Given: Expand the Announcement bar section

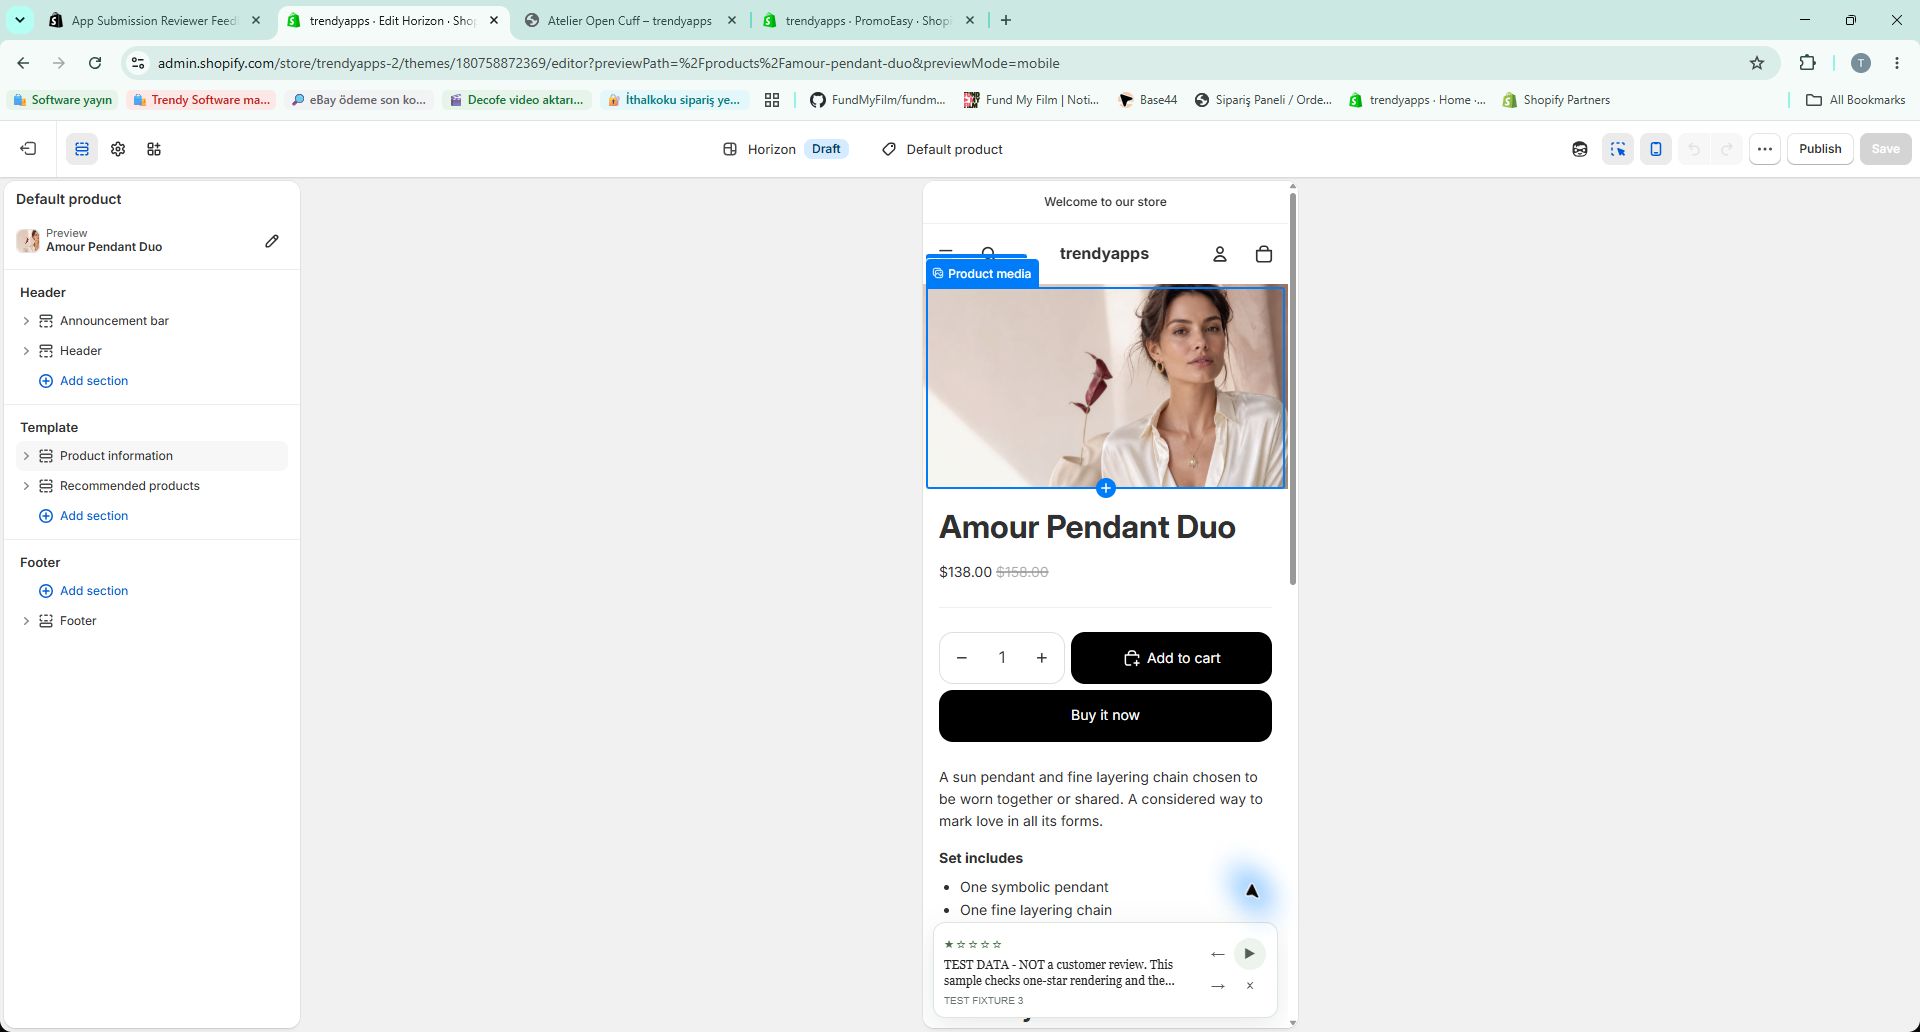Looking at the screenshot, I should 26,321.
